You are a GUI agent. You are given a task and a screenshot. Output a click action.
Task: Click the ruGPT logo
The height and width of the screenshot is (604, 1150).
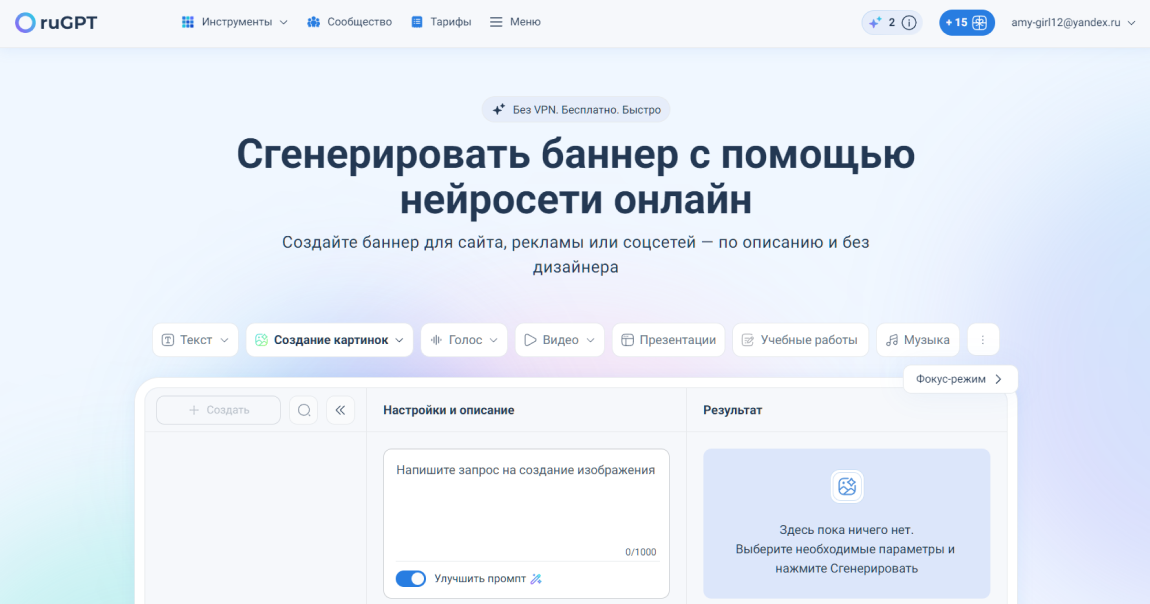point(56,23)
